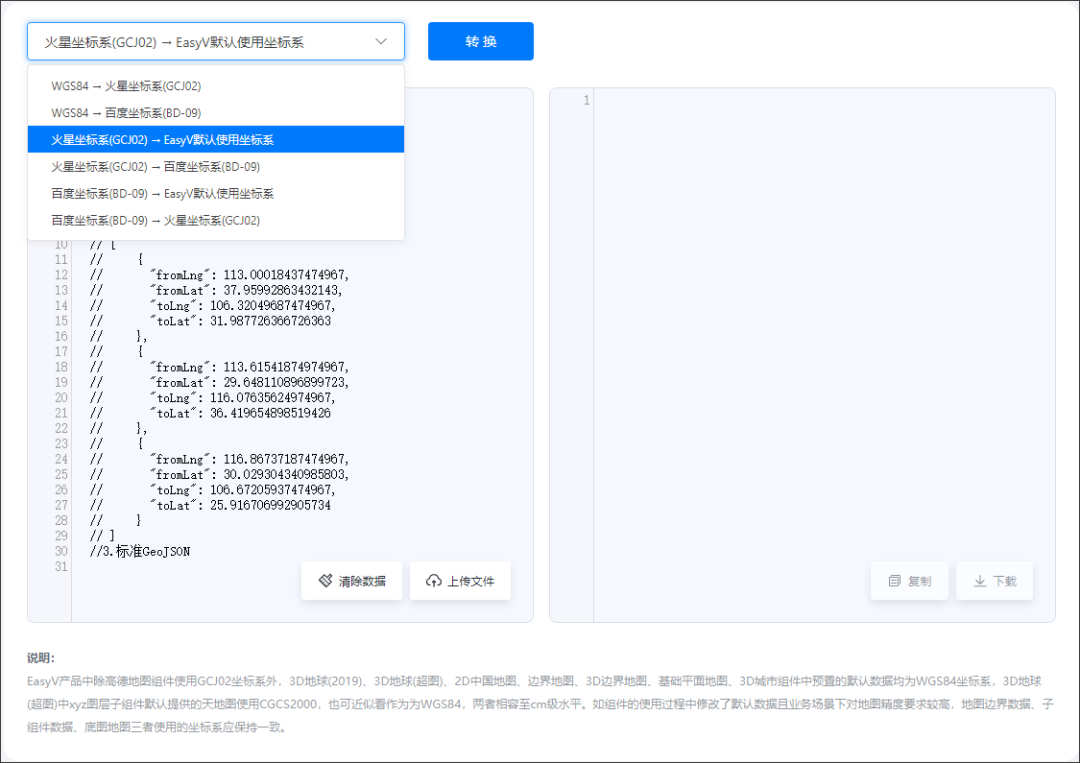1080x763 pixels.
Task: Select WGS84 → 火星坐标系(GCJ02) option
Action: point(216,86)
